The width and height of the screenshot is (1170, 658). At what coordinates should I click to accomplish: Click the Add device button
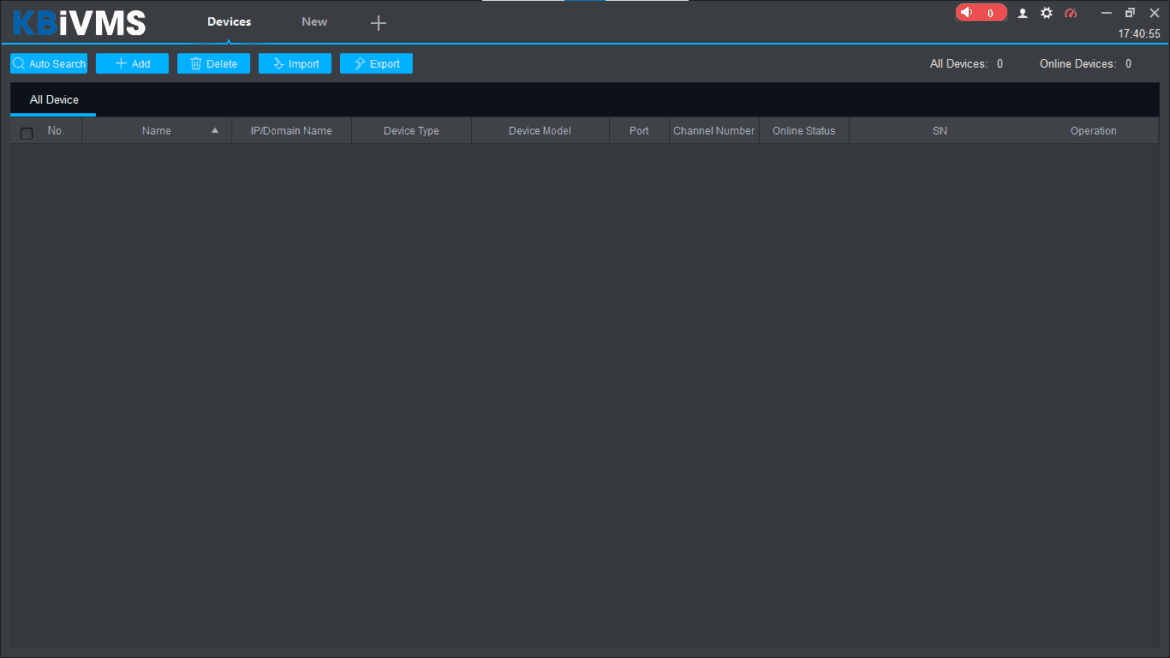[x=132, y=63]
